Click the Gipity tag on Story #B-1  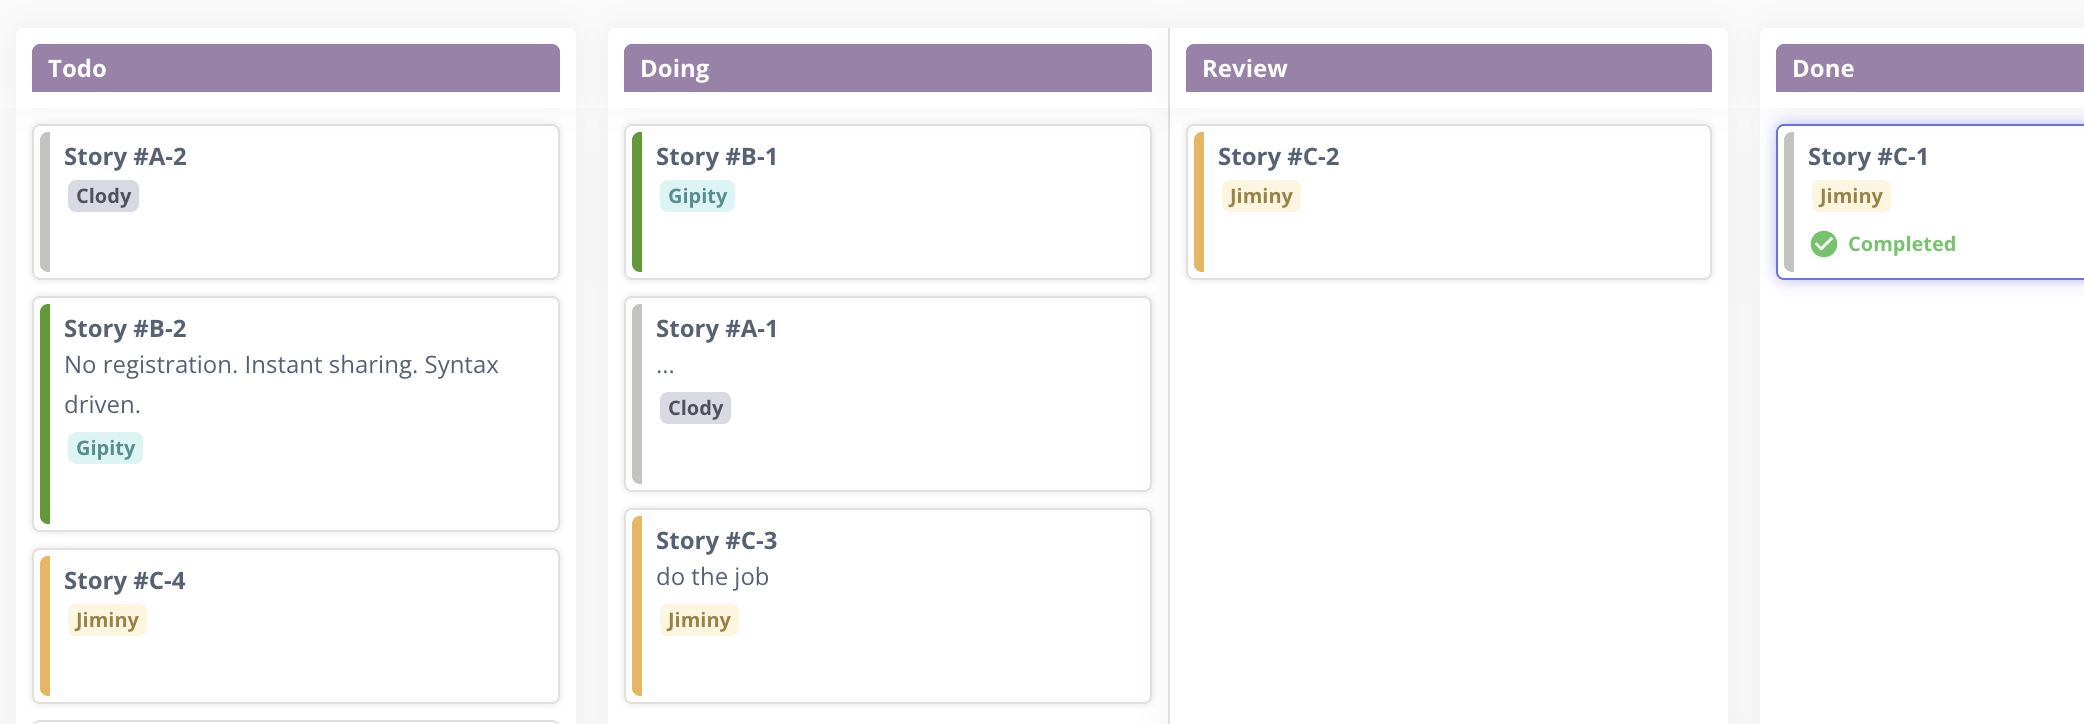(698, 196)
